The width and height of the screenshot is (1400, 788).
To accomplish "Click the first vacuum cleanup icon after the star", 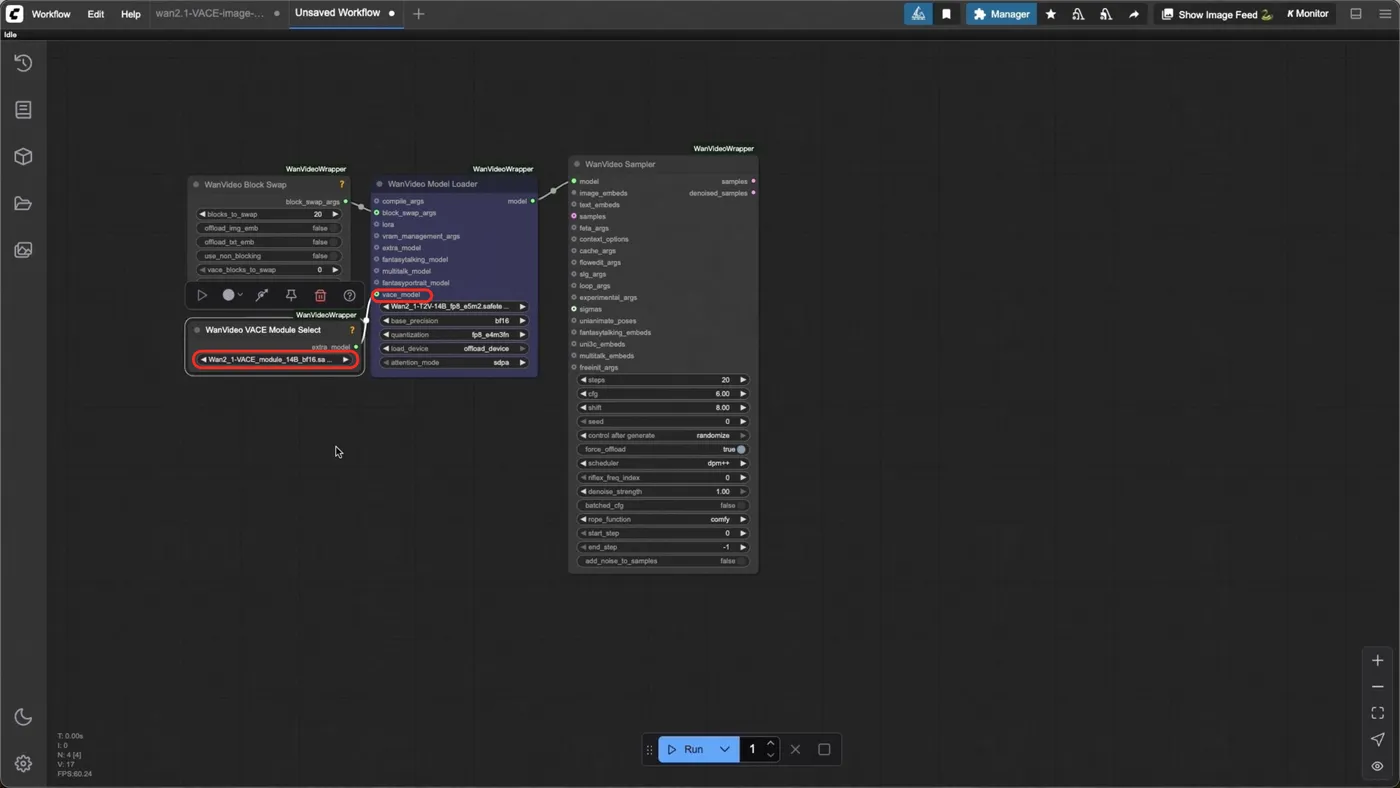I will pyautogui.click(x=1078, y=14).
